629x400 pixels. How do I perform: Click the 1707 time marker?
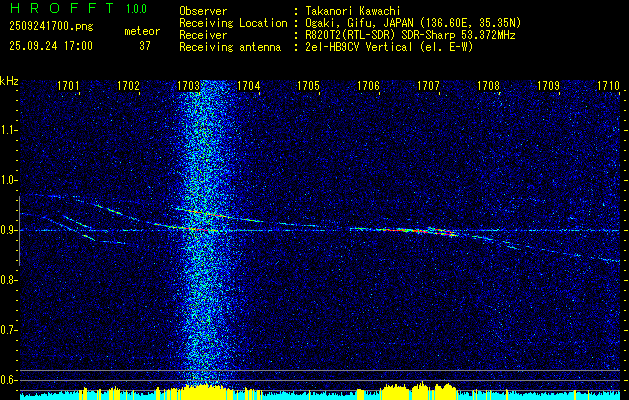tap(428, 86)
